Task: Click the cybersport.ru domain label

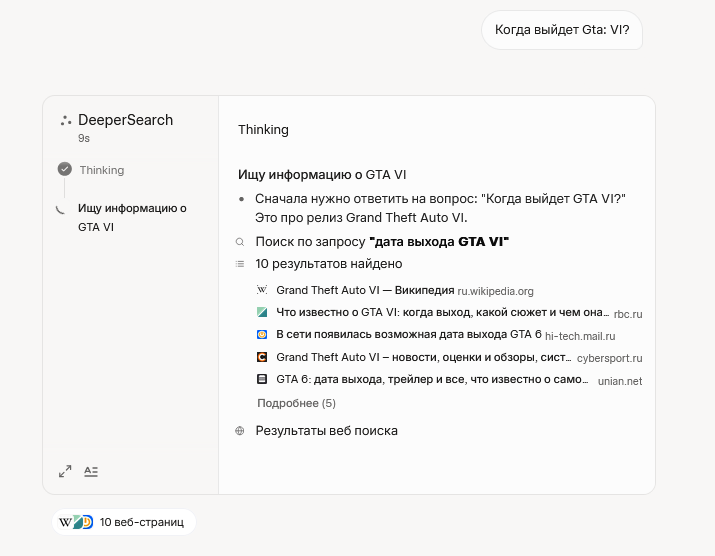Action: click(x=610, y=359)
